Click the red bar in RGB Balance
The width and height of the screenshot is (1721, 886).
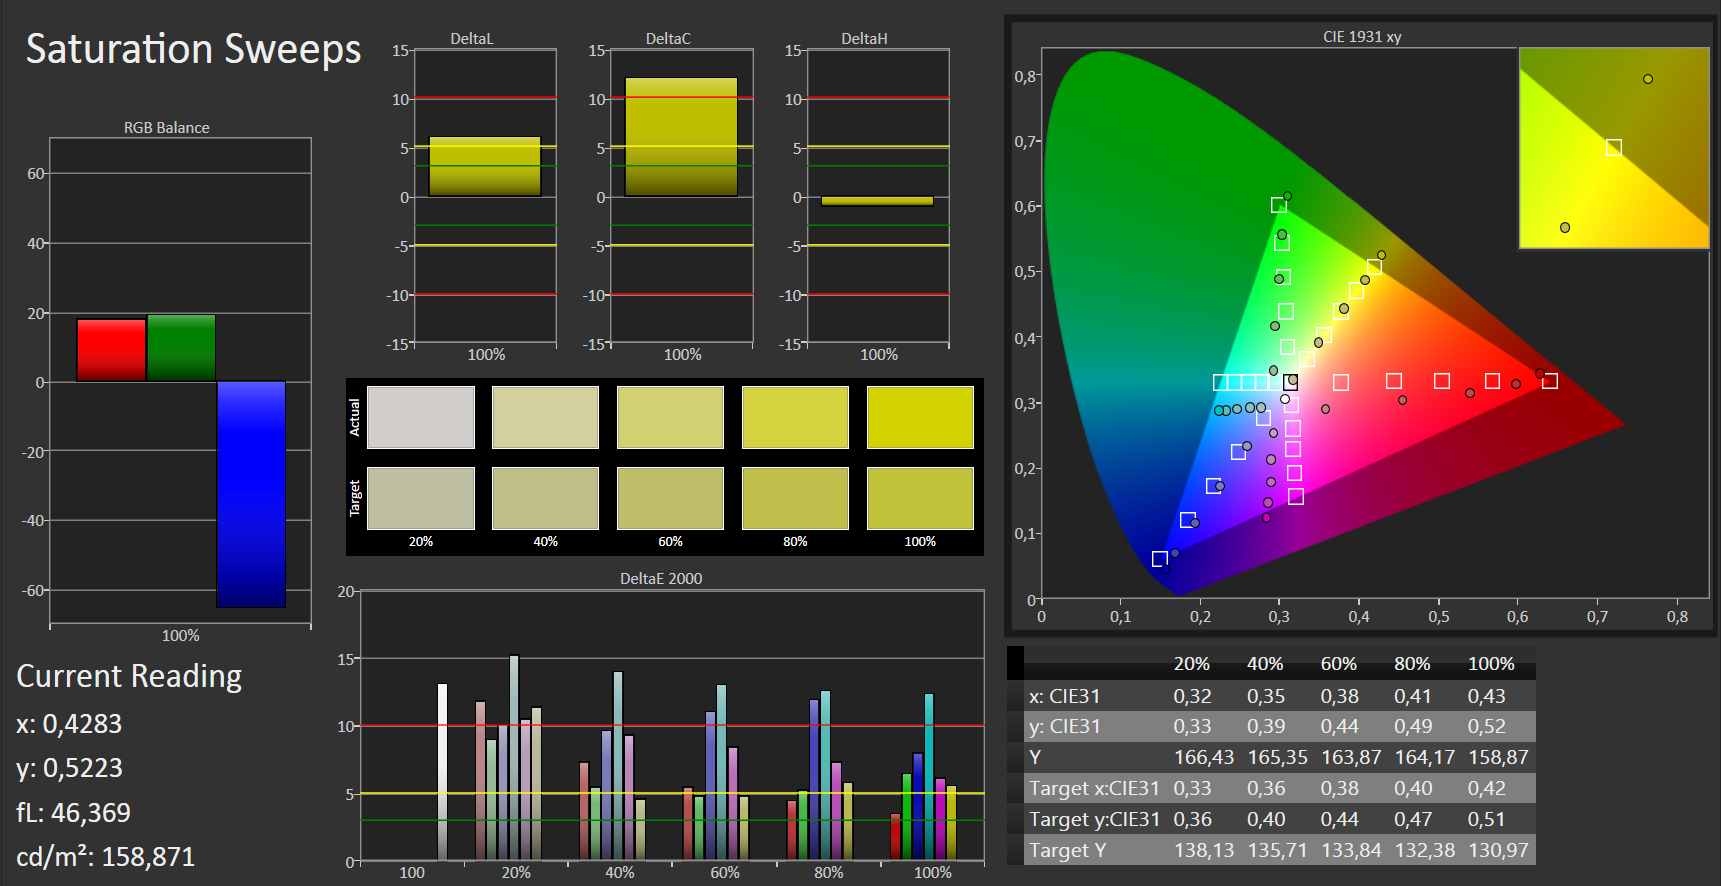pyautogui.click(x=111, y=350)
